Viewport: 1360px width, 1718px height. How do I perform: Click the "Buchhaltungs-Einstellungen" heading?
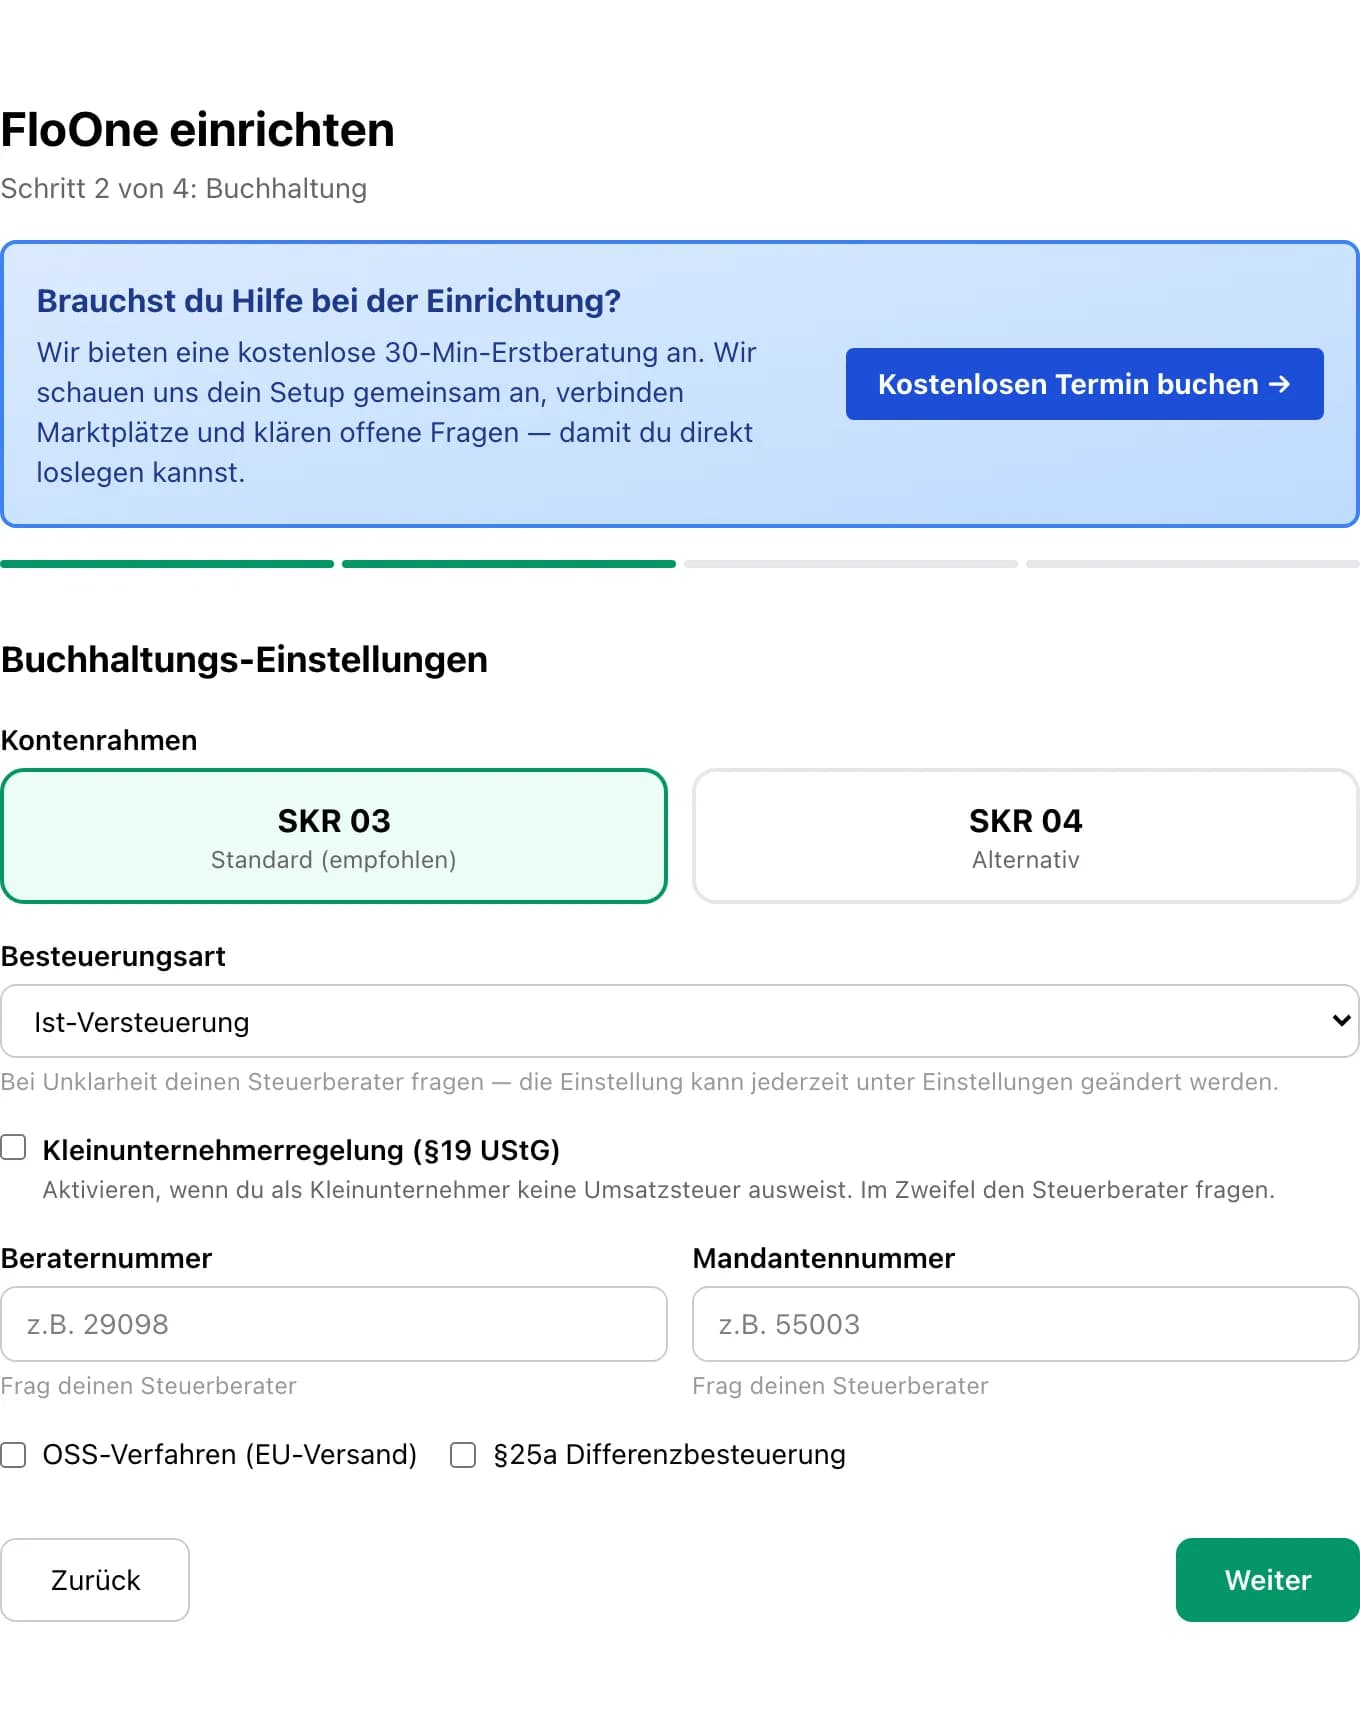244,660
